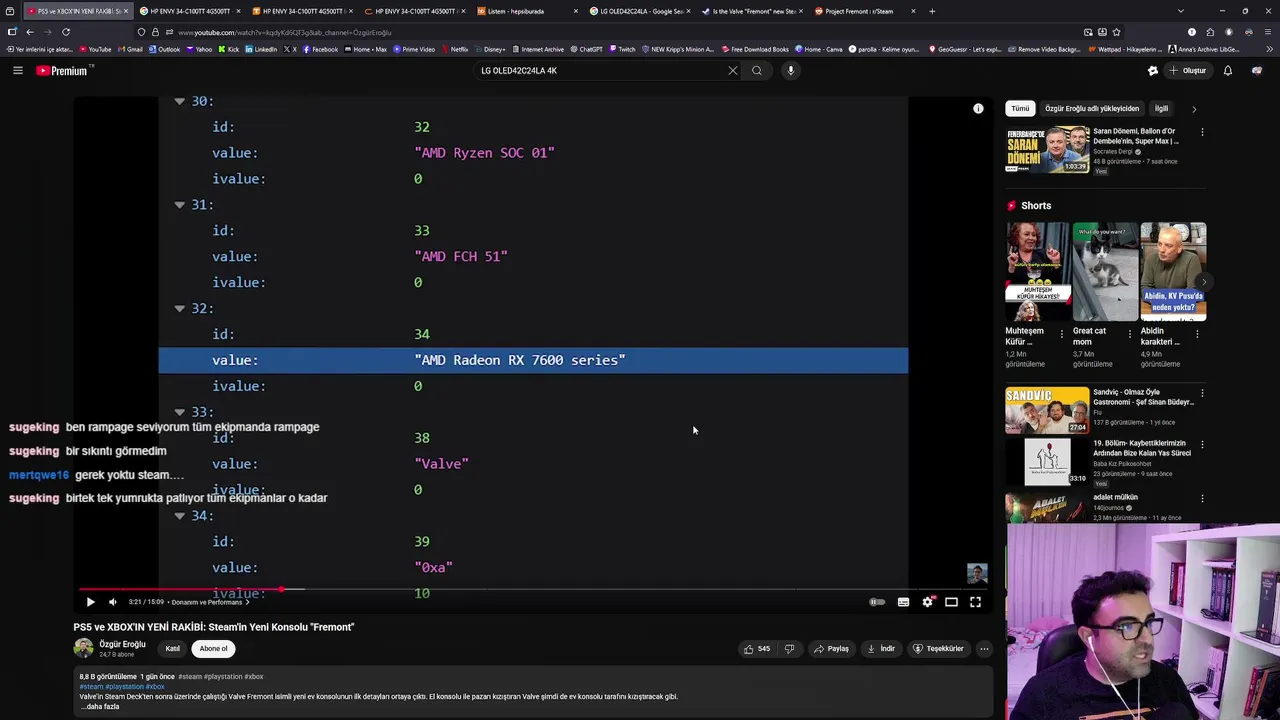This screenshot has height=720, width=1280.
Task: Open Internet Archive bookmark
Action: coord(538,49)
